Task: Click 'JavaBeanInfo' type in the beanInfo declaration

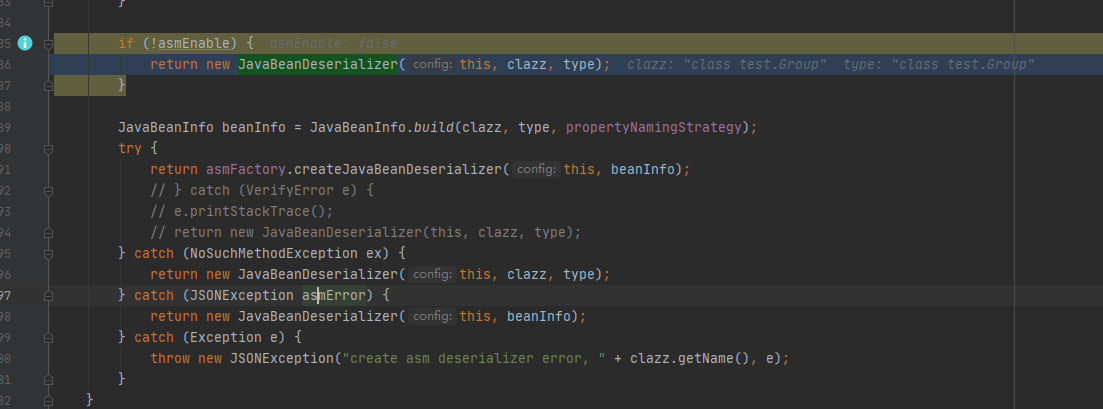Action: pos(166,127)
